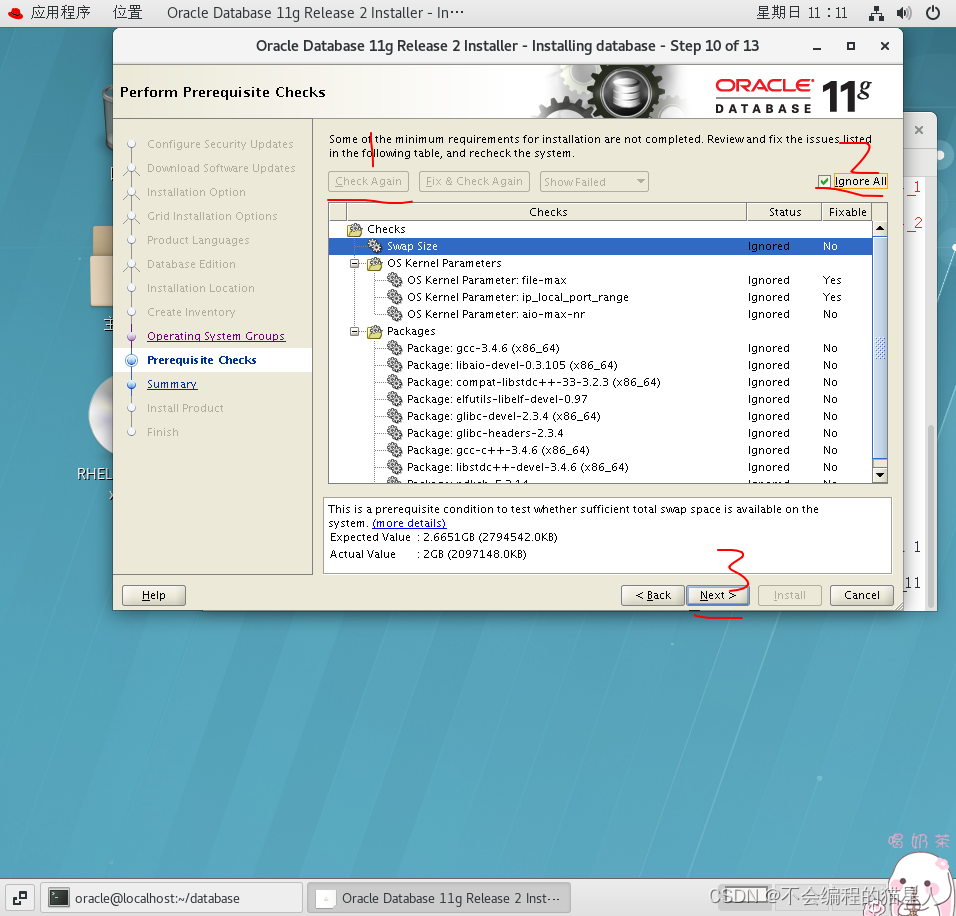
Task: Click the Back button
Action: (653, 595)
